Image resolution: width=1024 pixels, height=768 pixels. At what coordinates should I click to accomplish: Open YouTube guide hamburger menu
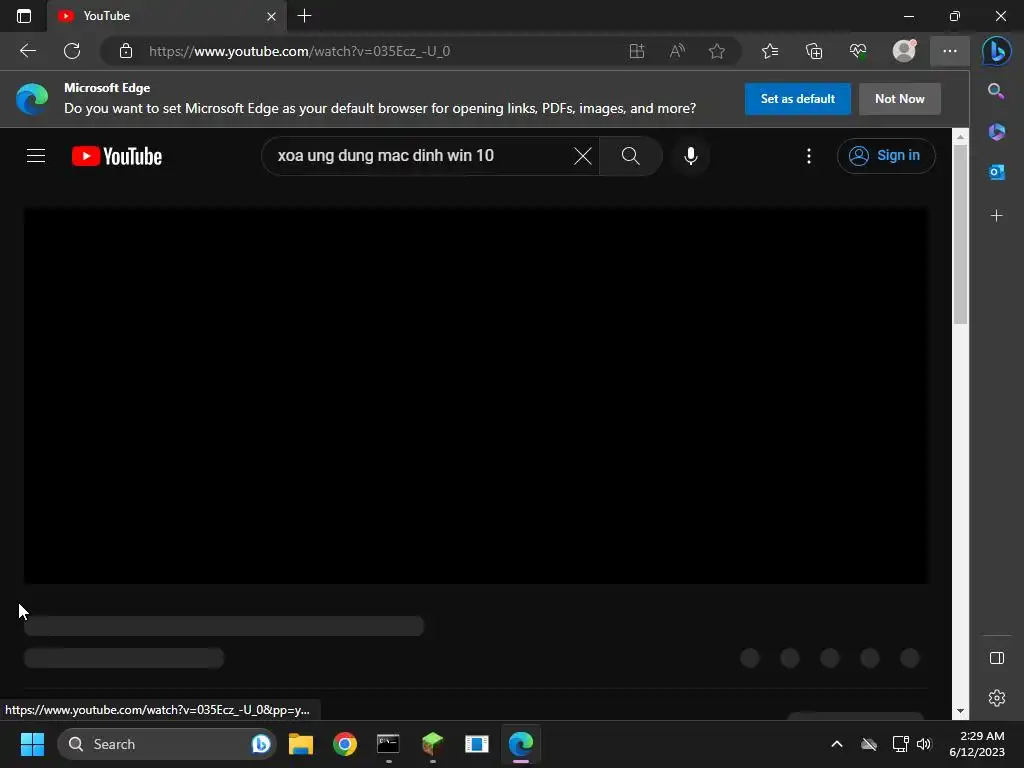(36, 155)
